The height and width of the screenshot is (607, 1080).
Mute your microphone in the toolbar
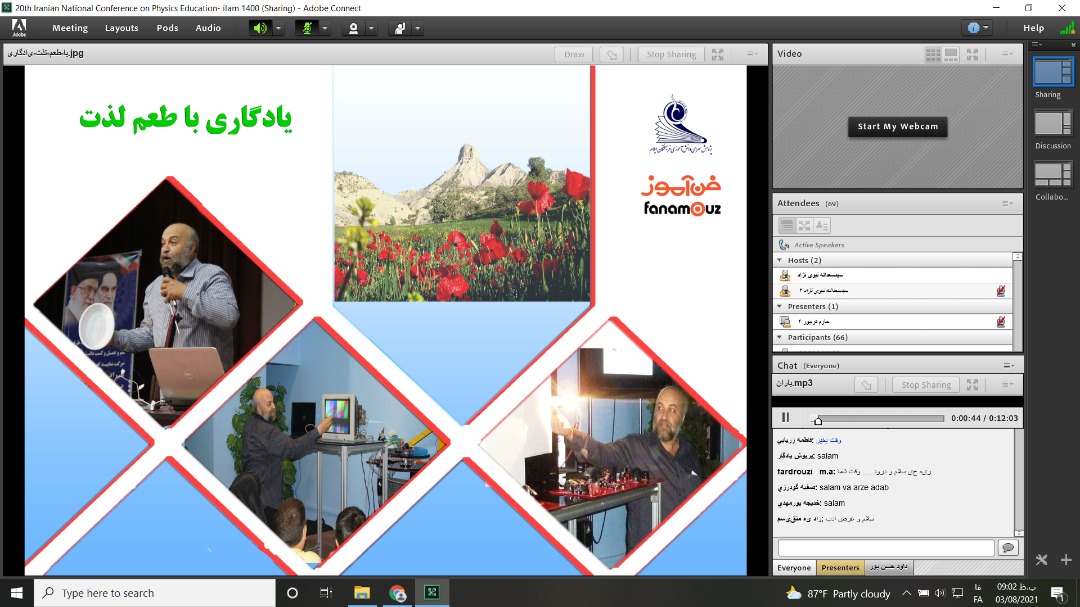click(305, 28)
